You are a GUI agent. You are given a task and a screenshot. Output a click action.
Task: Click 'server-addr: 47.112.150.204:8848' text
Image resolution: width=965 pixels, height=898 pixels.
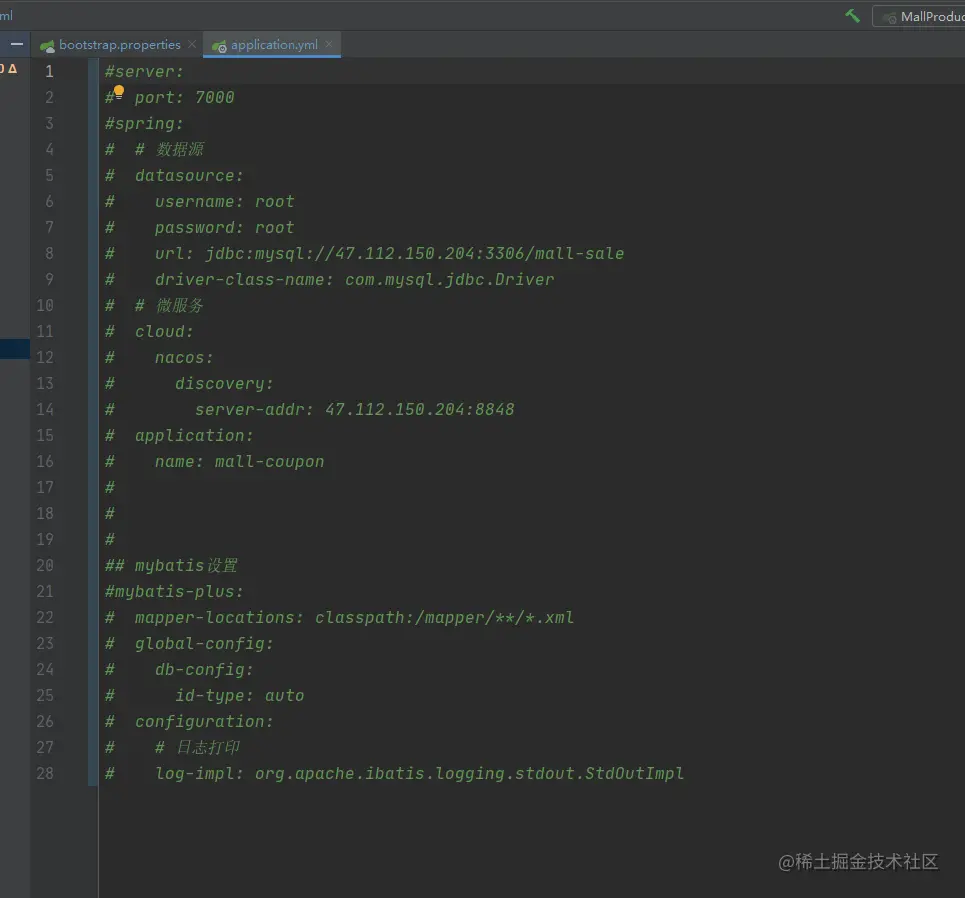(354, 409)
